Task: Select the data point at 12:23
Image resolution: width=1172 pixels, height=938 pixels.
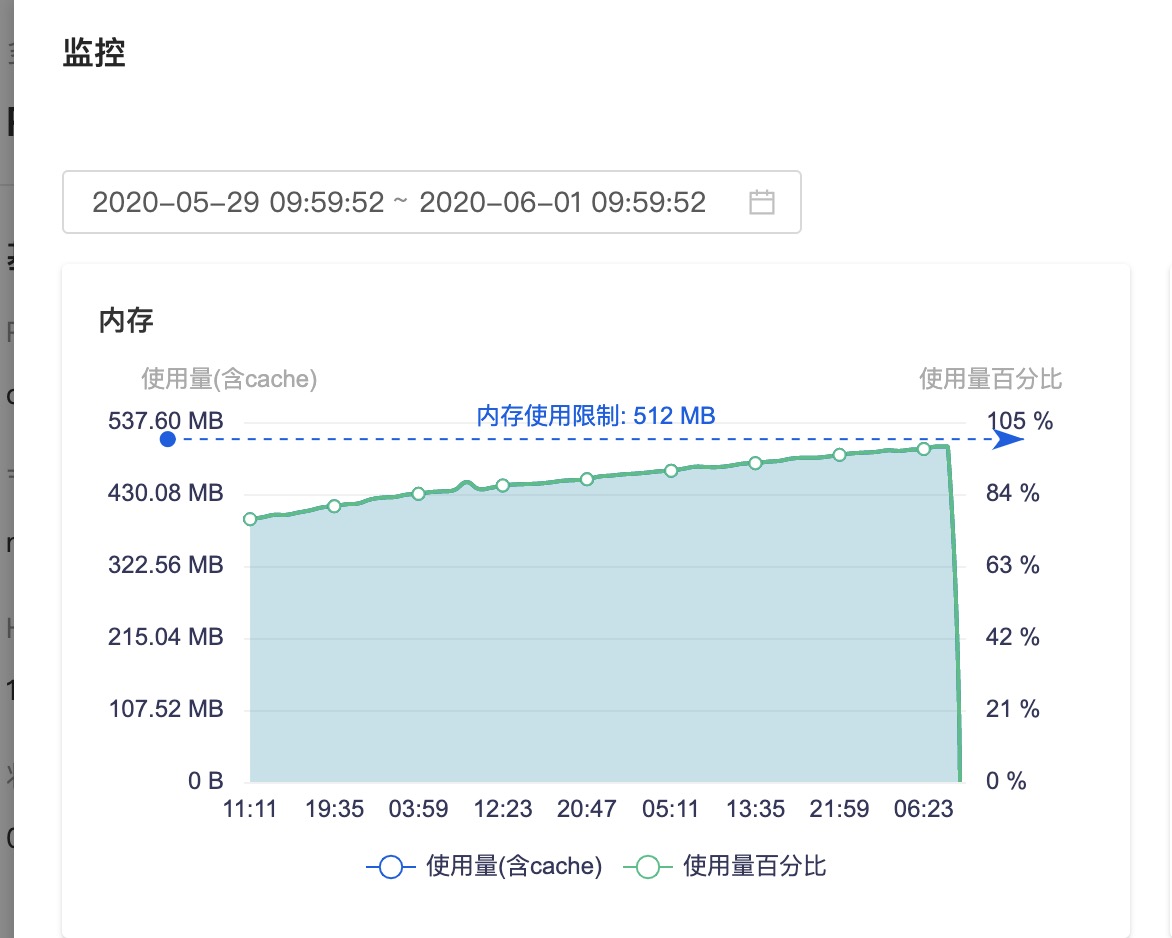Action: click(503, 485)
